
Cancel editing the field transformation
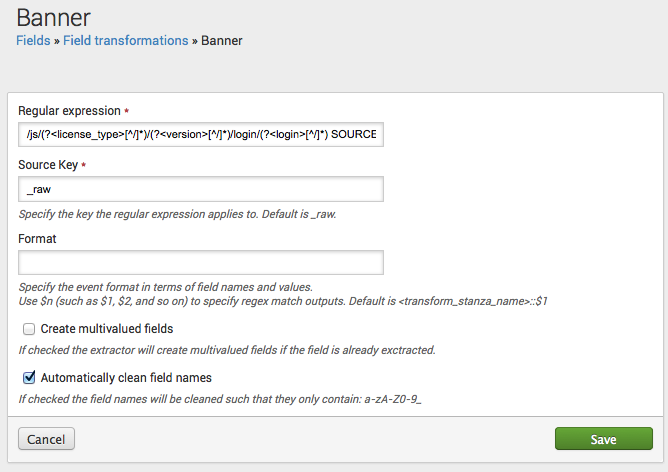pos(46,439)
